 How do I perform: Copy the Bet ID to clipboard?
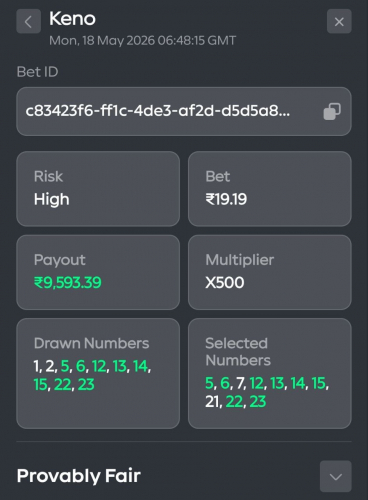click(332, 111)
